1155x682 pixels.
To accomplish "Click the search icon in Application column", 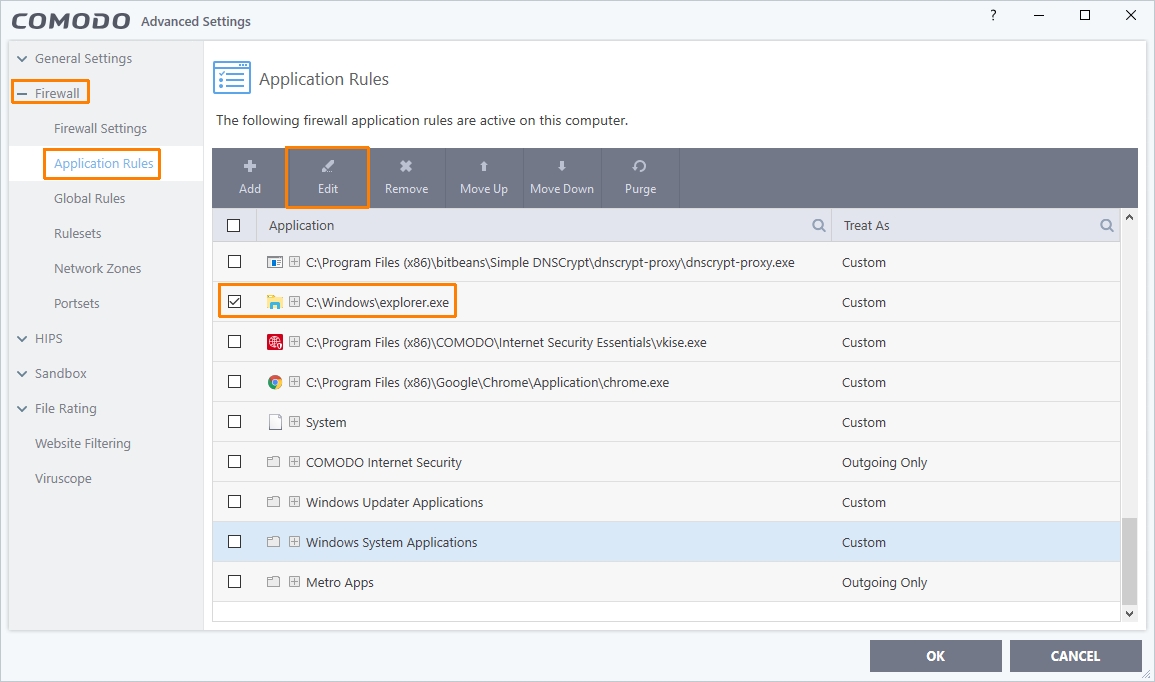I will click(x=819, y=226).
